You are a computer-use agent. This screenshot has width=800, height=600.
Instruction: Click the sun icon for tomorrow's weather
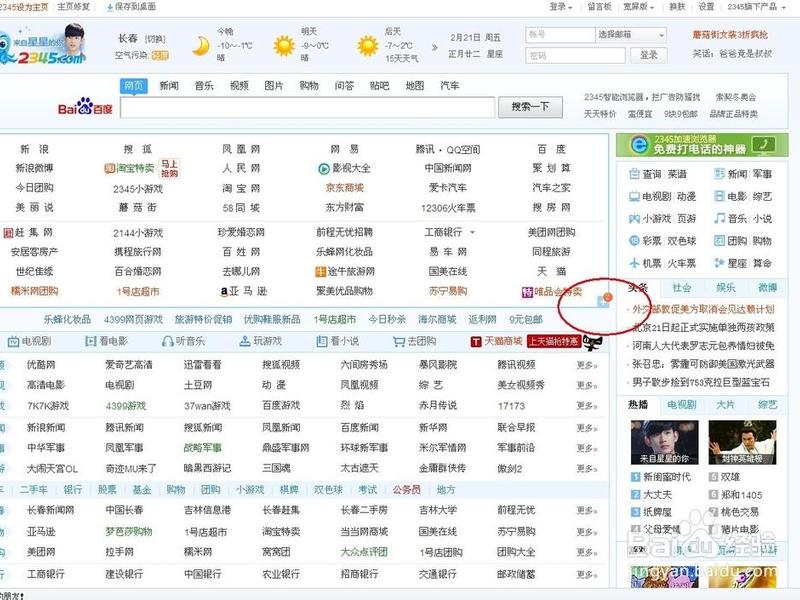284,46
